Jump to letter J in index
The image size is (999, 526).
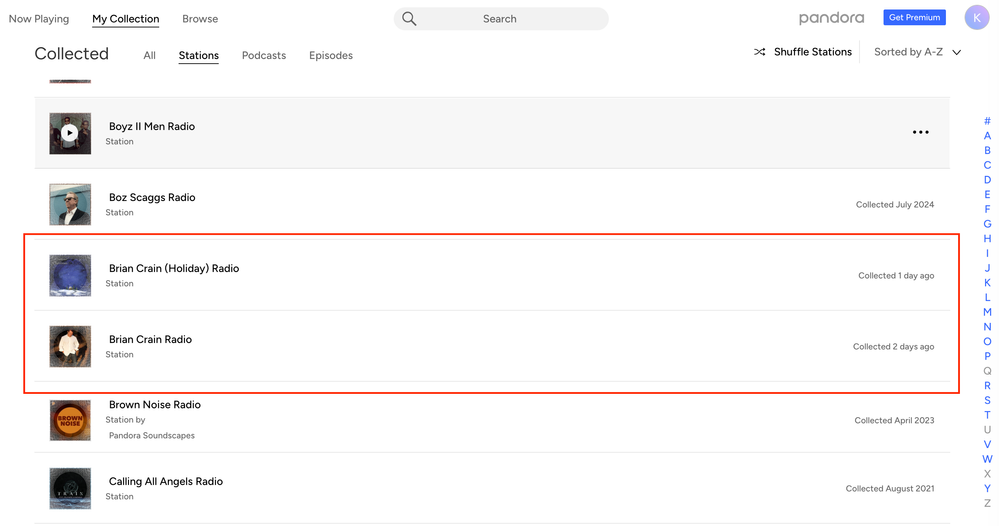(x=987, y=268)
